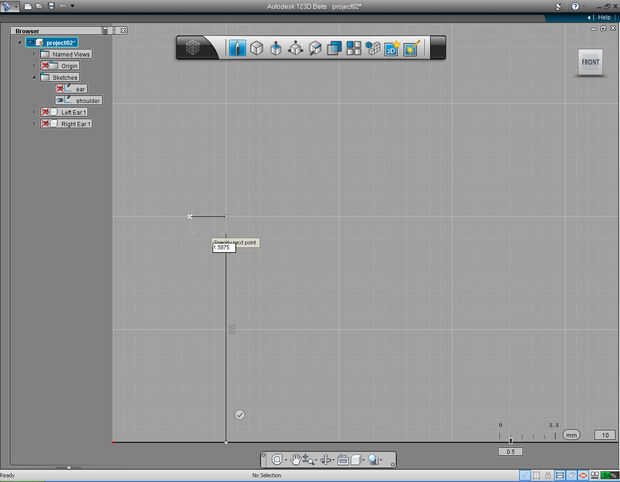This screenshot has width=620, height=482.
Task: Collapse the project02 root node
Action: click(20, 42)
